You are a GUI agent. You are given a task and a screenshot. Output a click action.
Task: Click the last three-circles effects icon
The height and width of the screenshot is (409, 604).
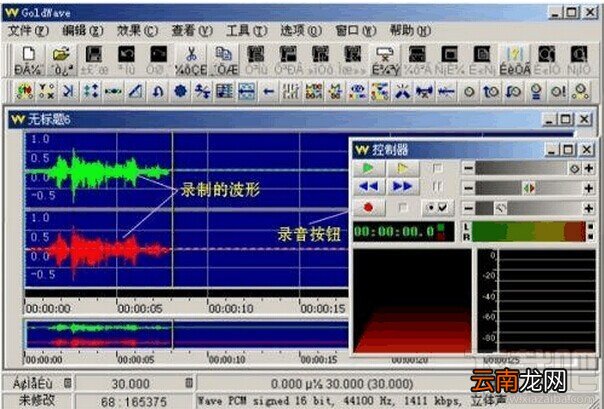coord(580,92)
